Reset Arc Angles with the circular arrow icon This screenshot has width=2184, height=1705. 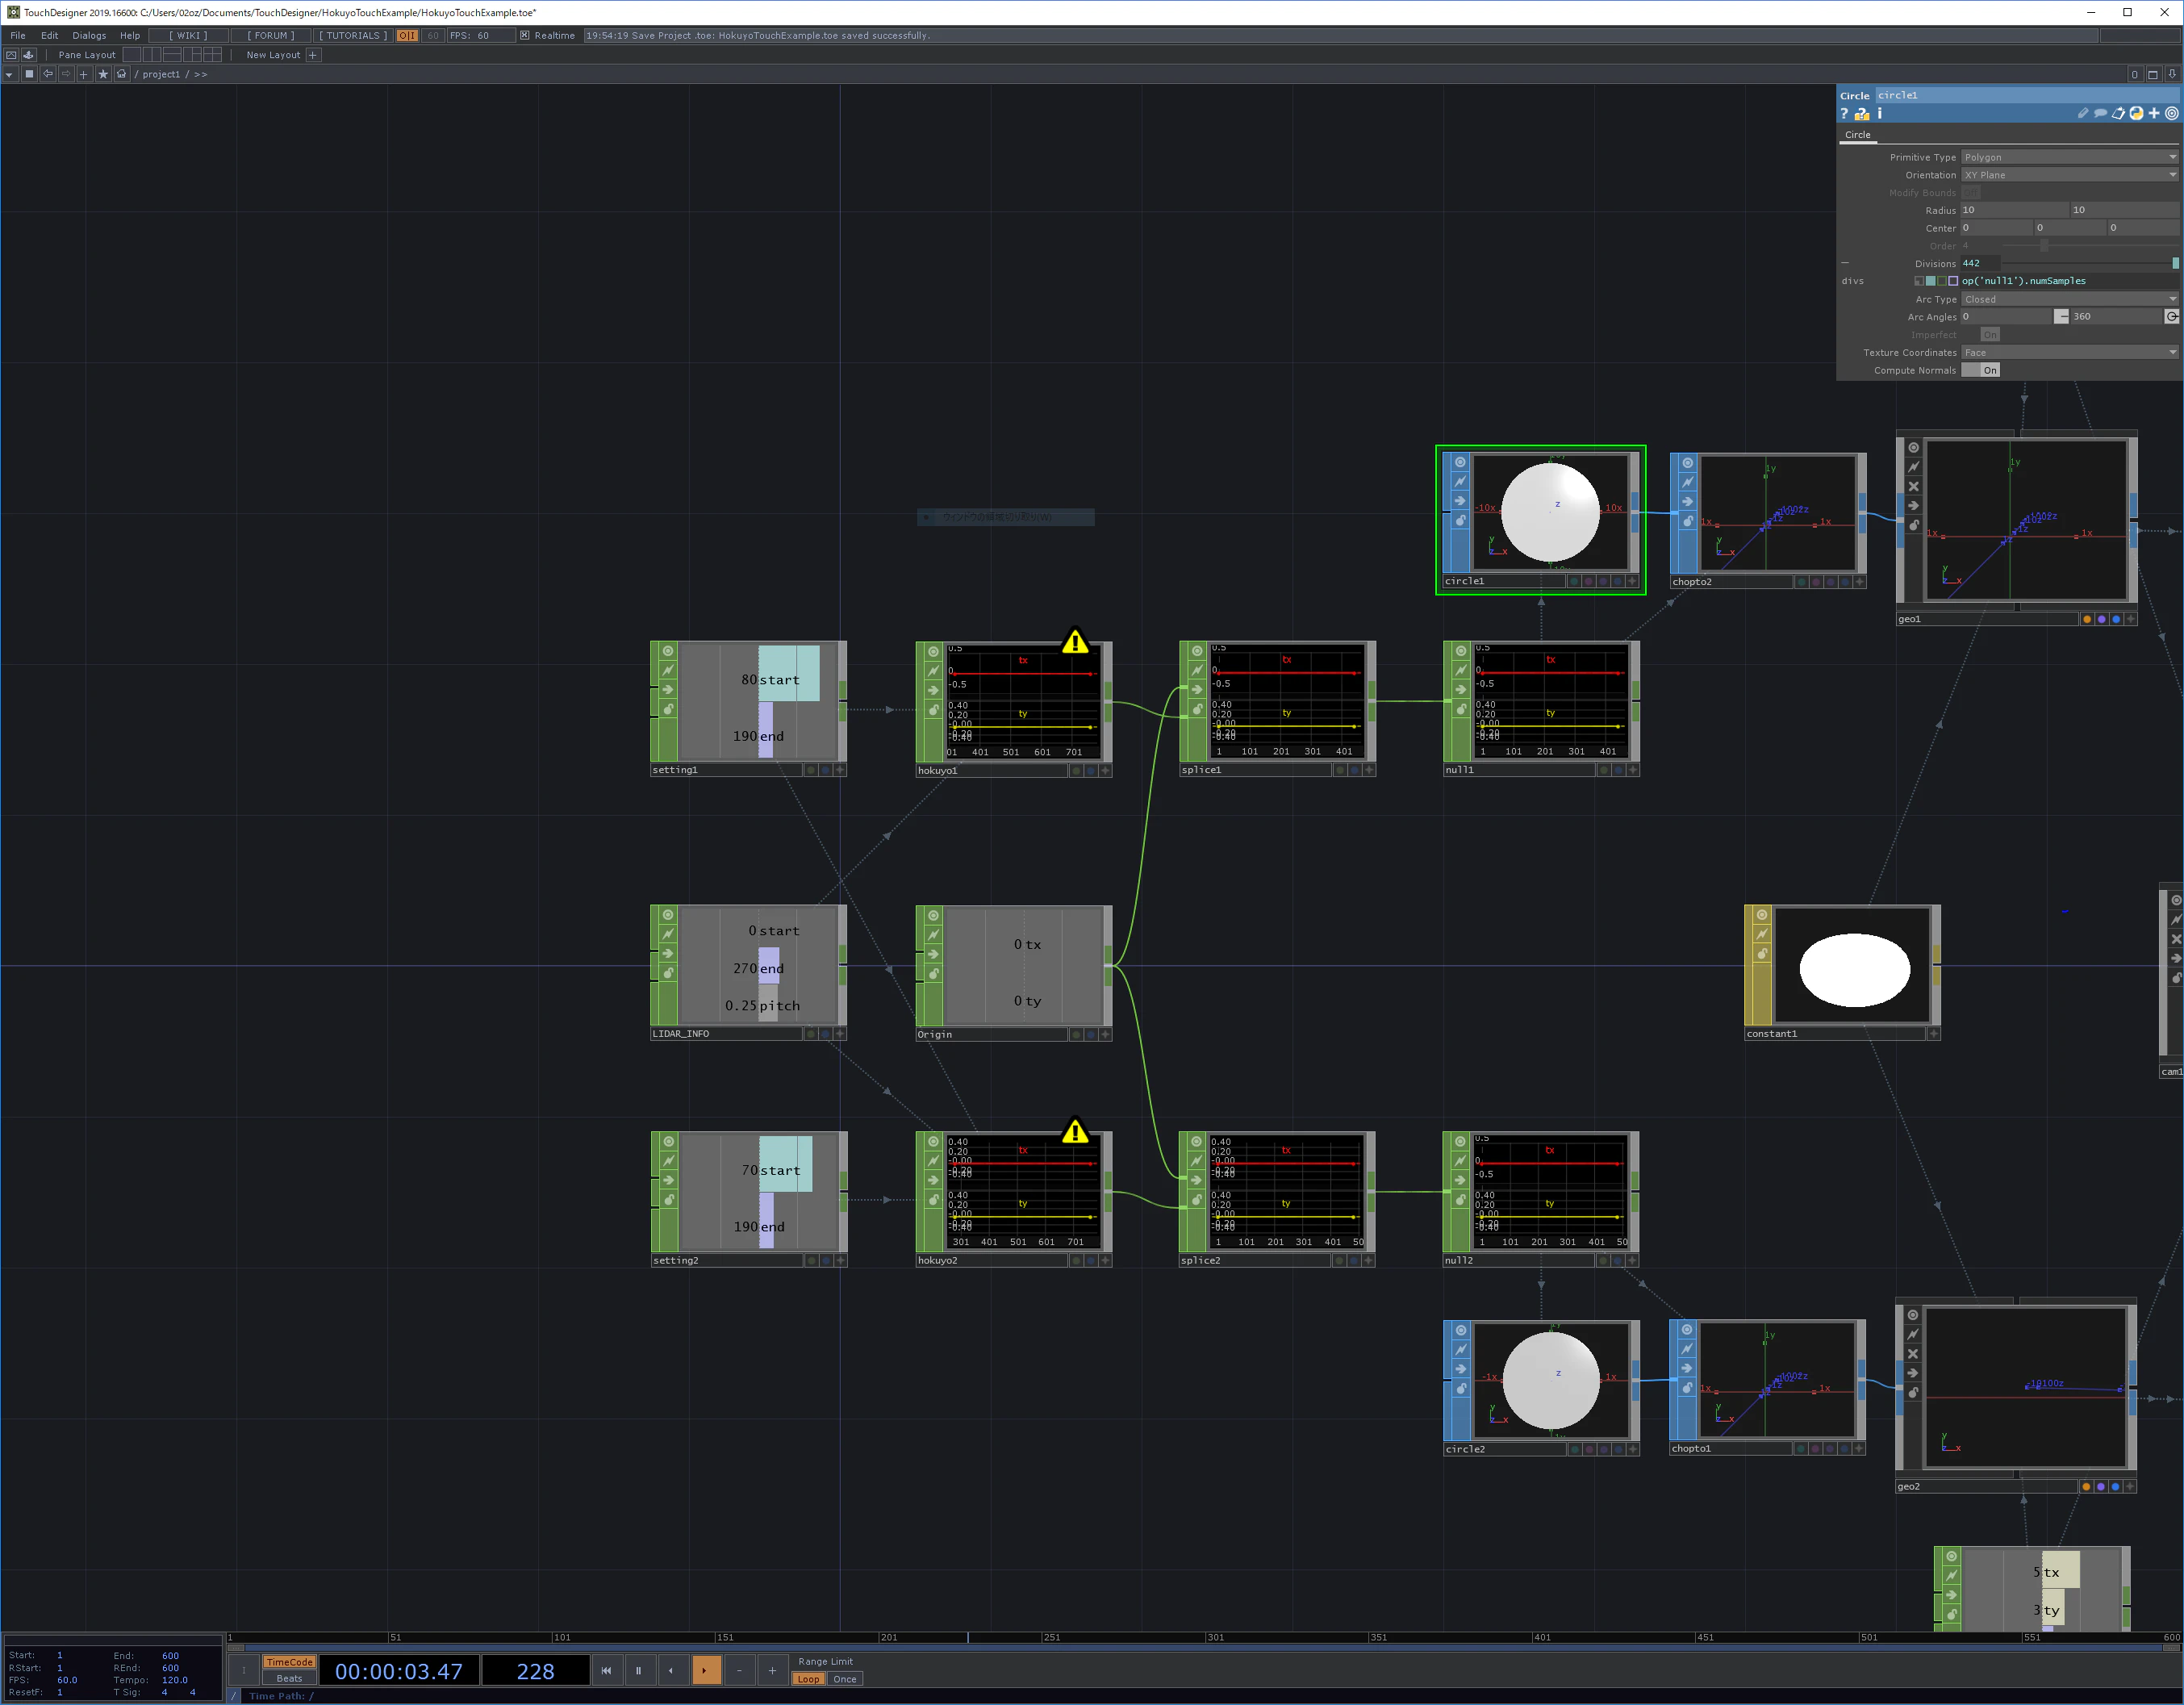[2172, 317]
